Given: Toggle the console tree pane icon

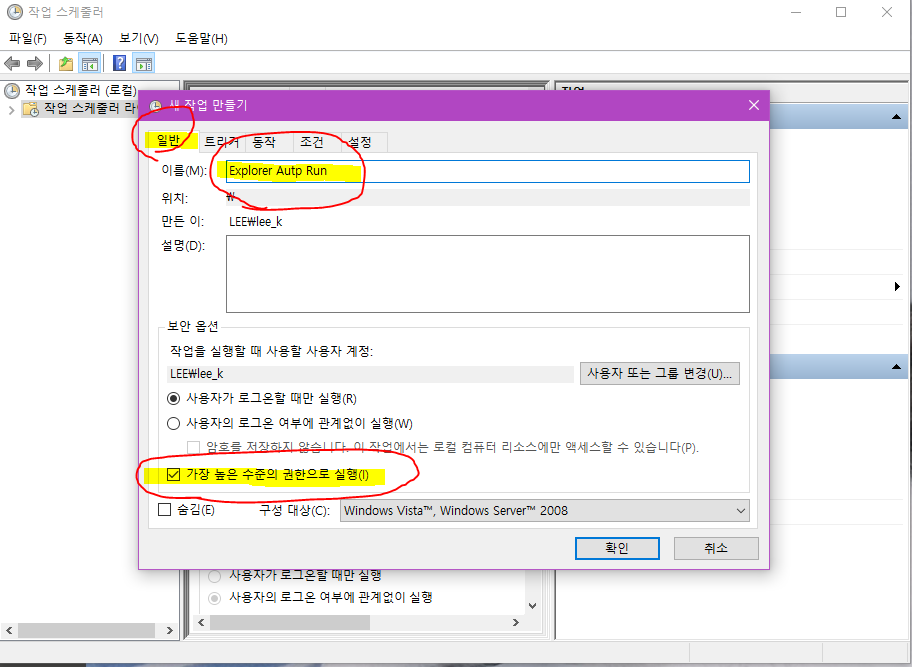Looking at the screenshot, I should point(87,62).
